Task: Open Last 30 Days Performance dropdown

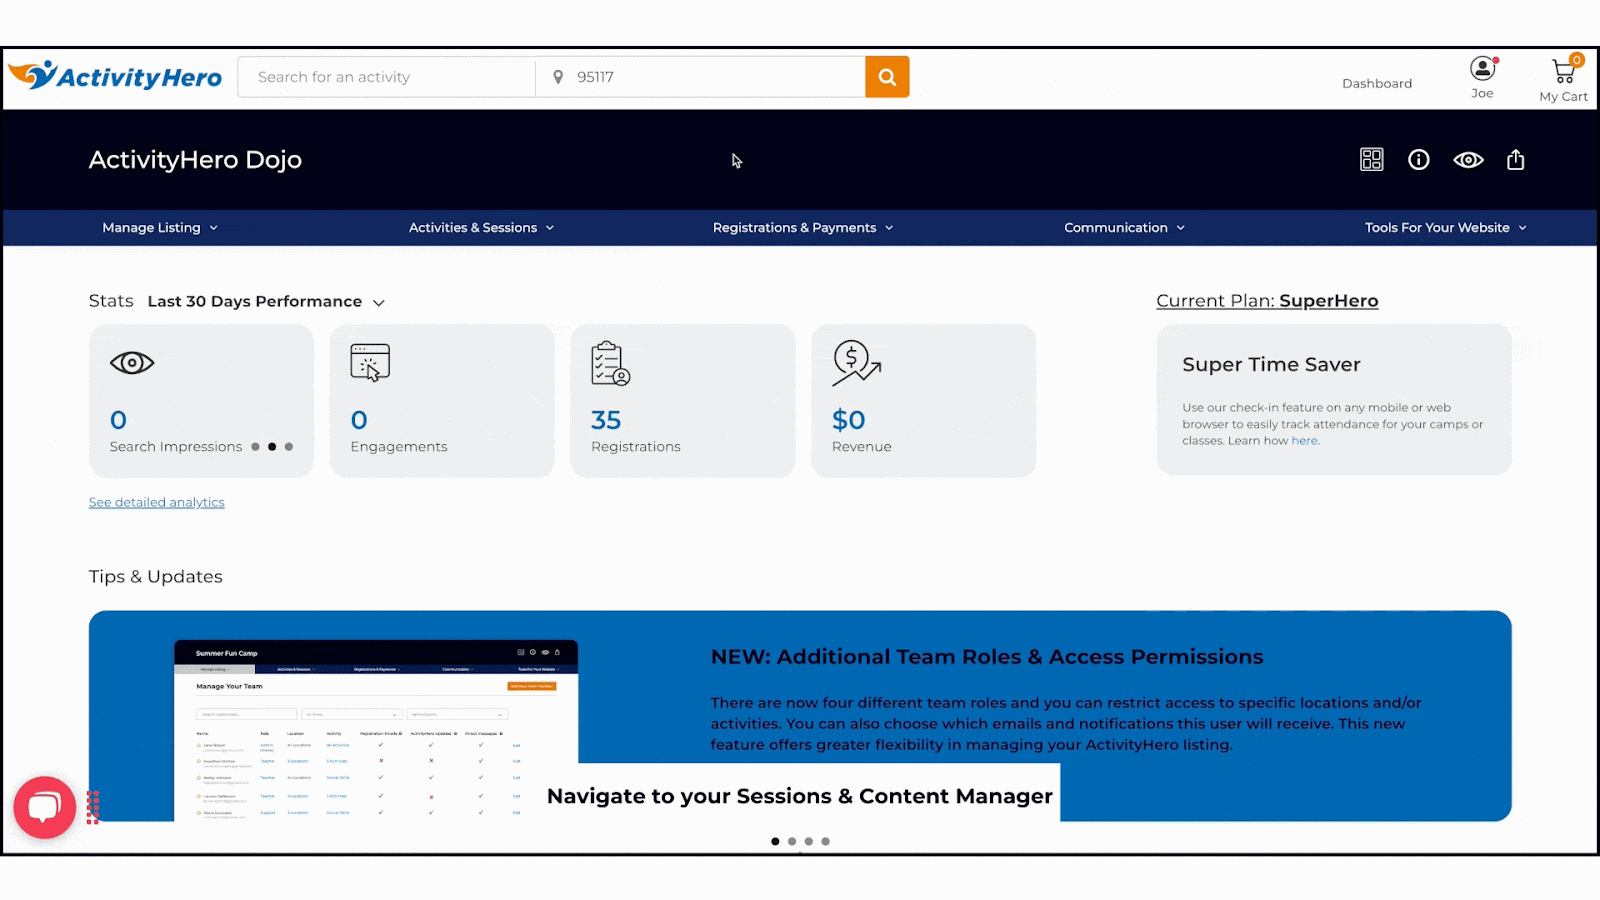Action: click(x=266, y=302)
